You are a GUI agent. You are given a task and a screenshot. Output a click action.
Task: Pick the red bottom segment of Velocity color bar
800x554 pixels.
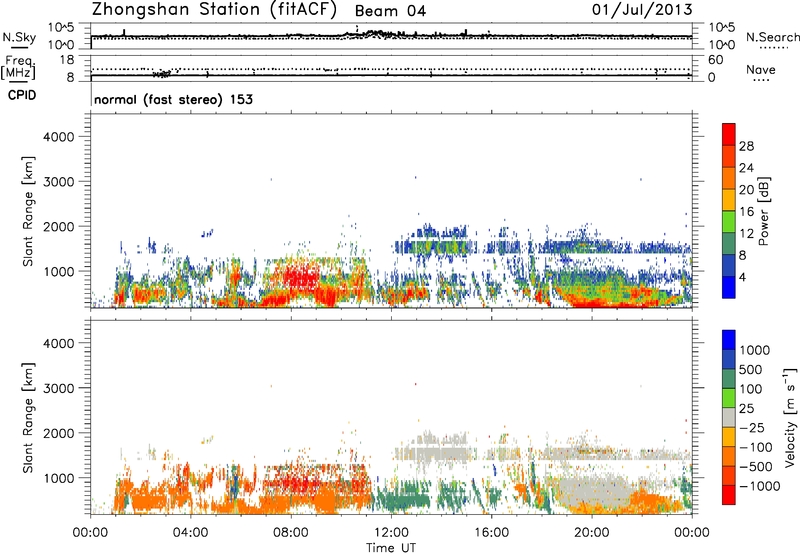pyautogui.click(x=729, y=495)
